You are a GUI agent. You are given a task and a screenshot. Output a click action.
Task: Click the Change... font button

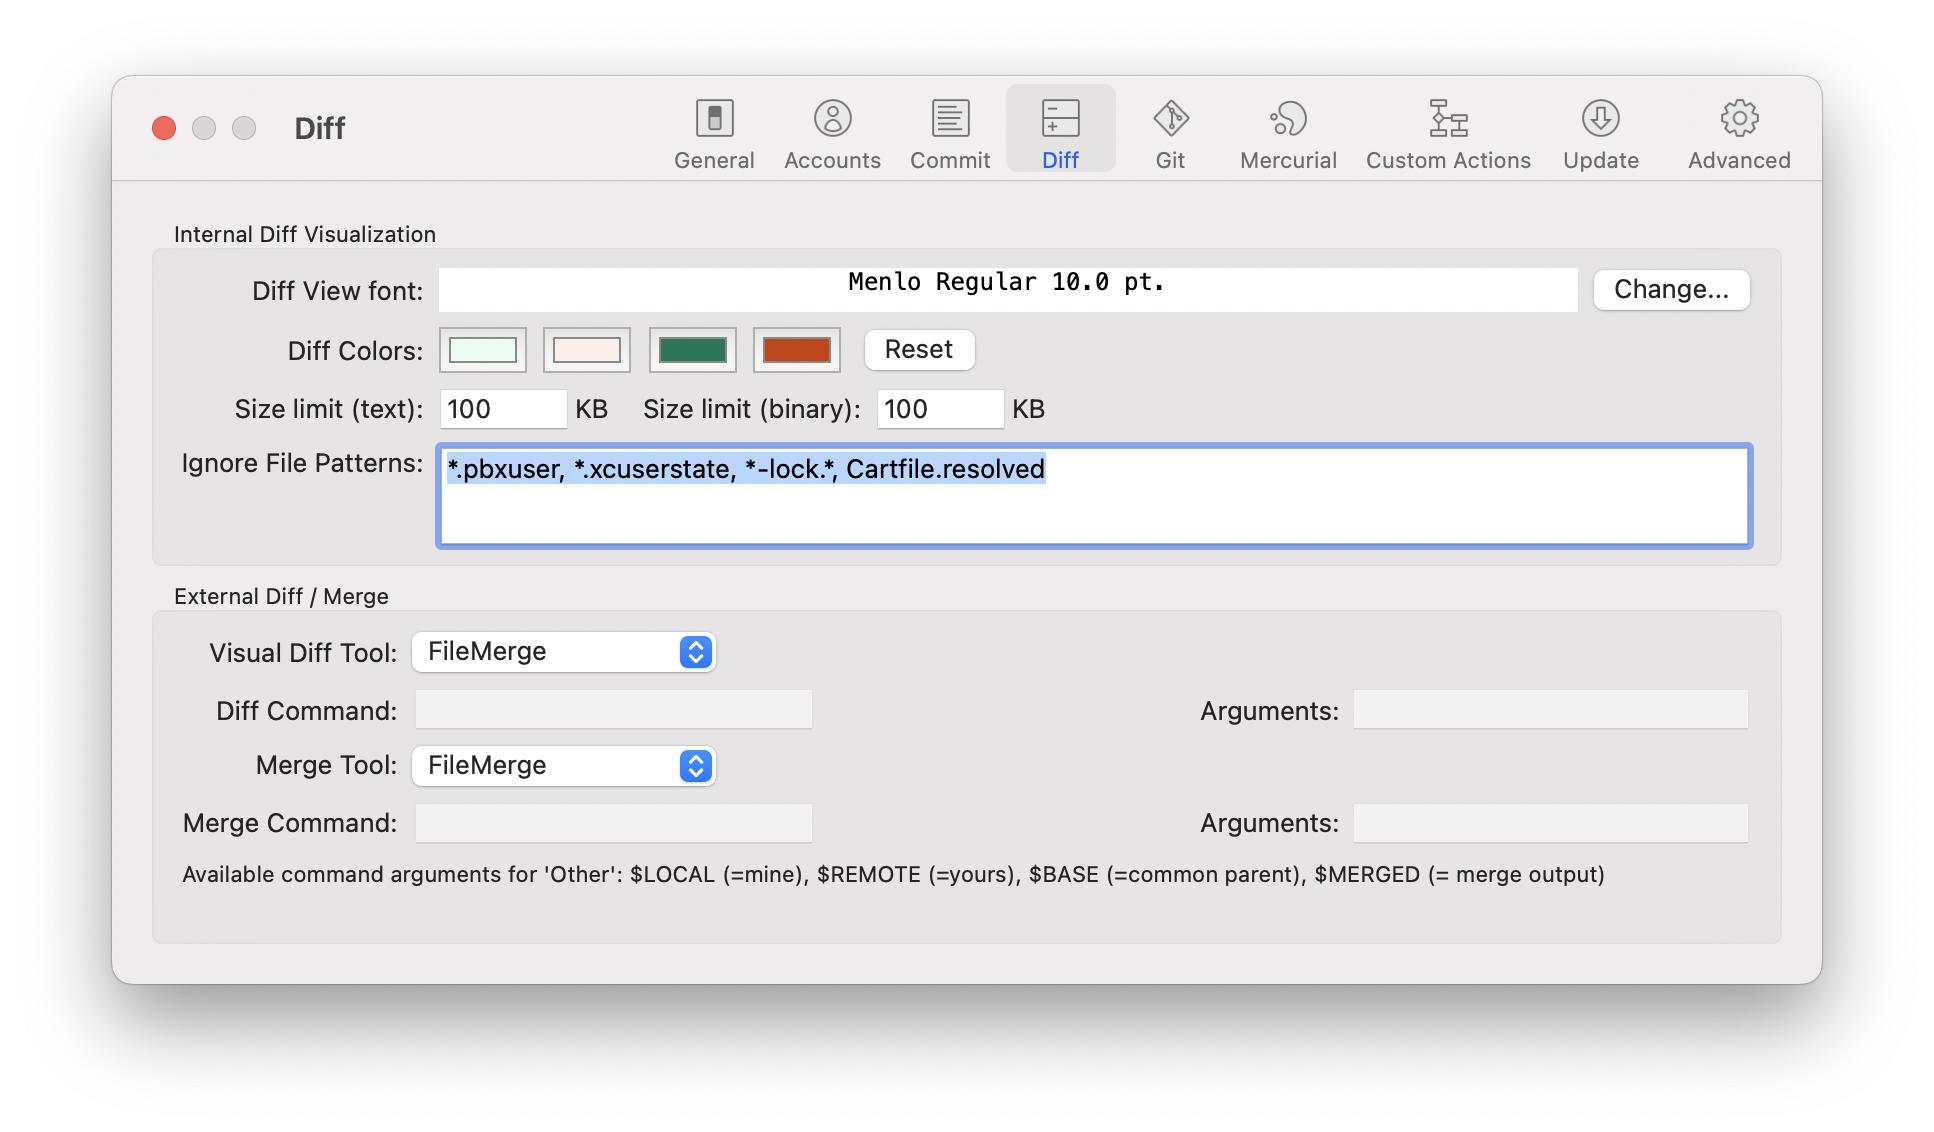pos(1670,290)
